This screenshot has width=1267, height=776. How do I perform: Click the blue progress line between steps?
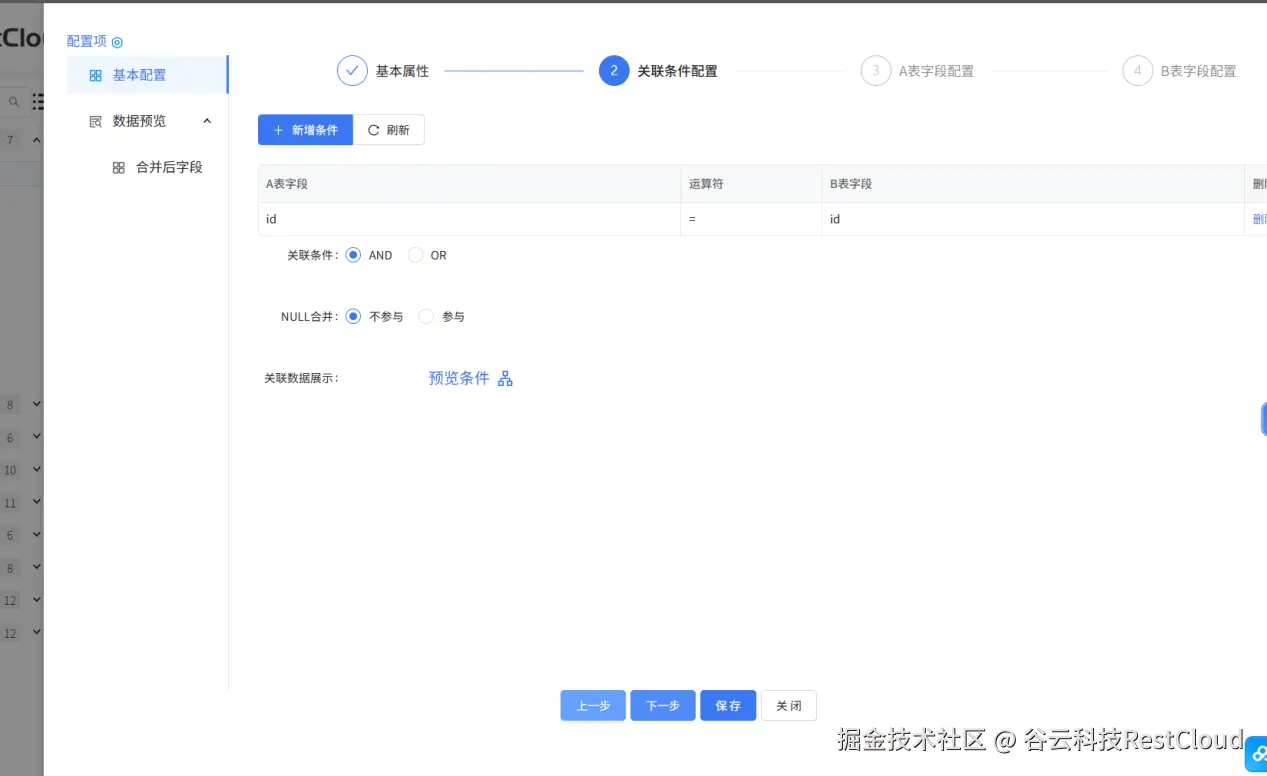[x=515, y=70]
